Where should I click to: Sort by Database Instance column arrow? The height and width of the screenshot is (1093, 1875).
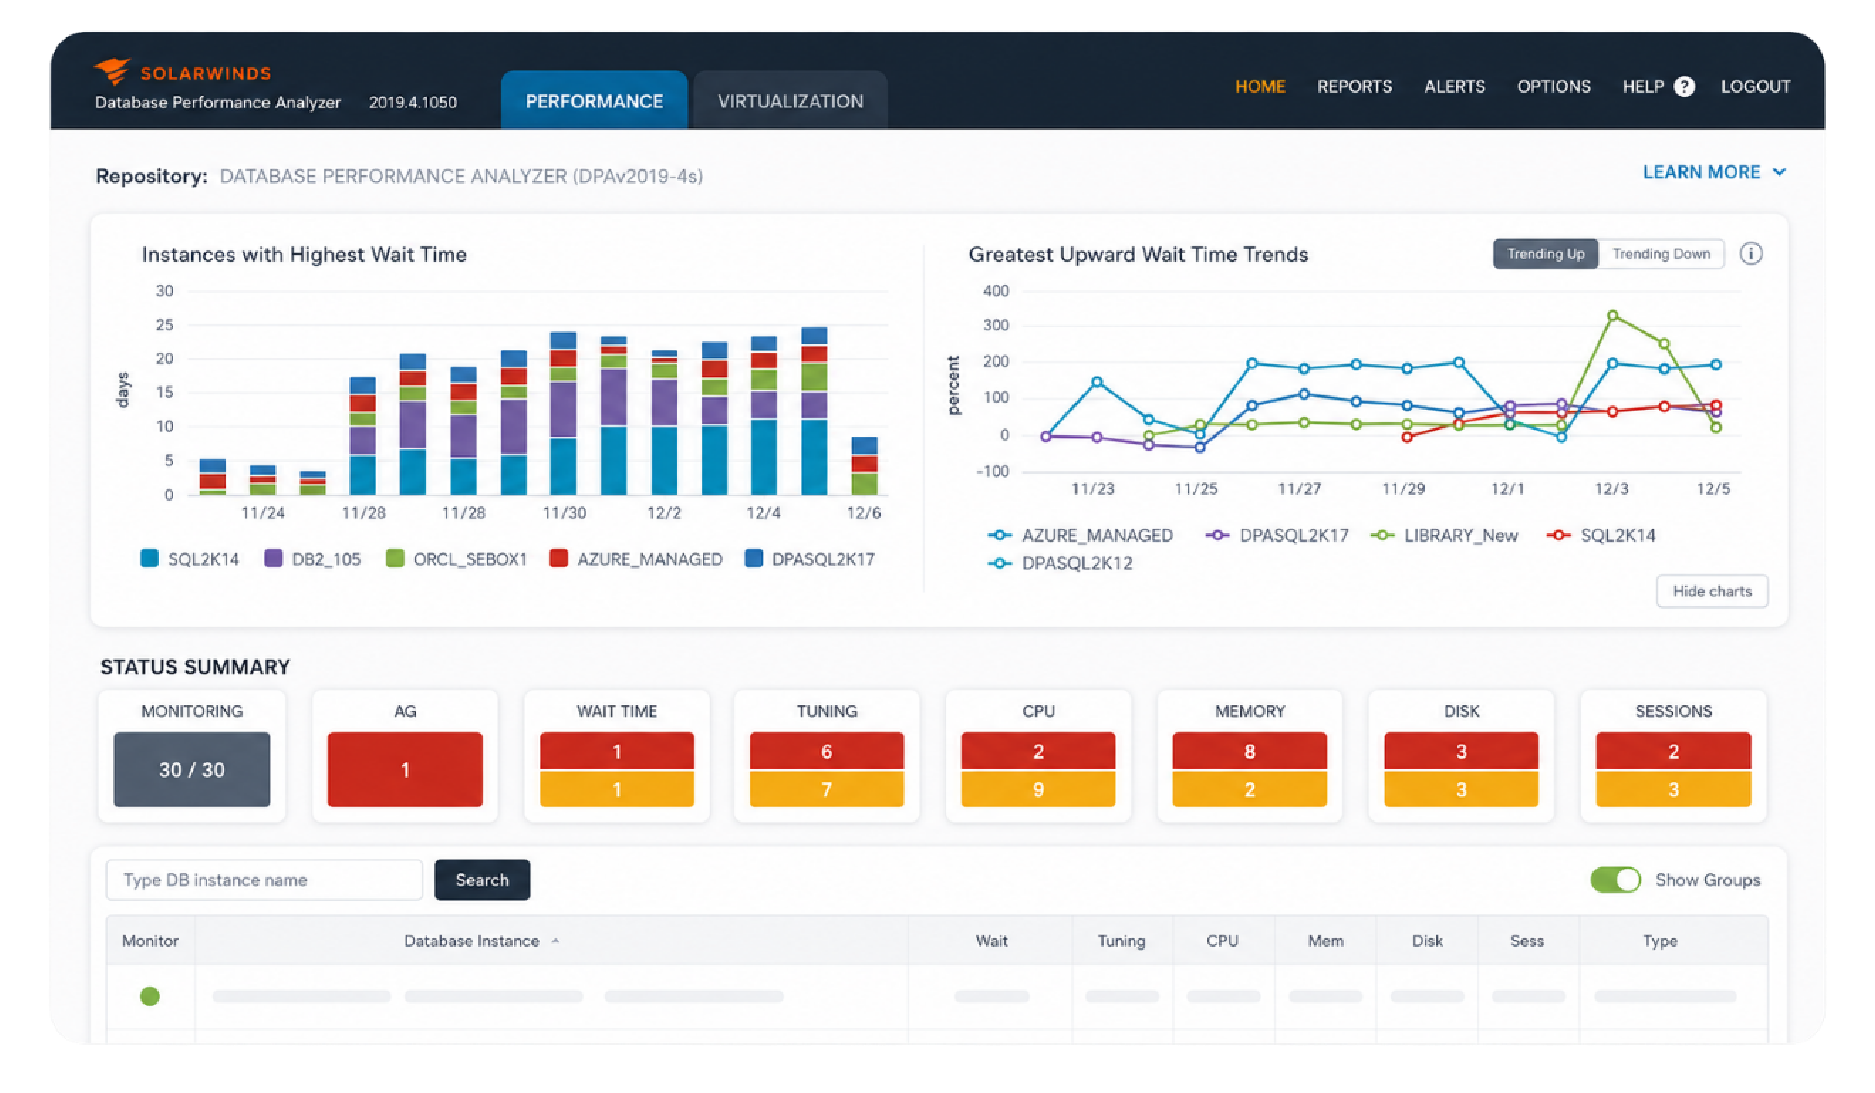coord(555,941)
